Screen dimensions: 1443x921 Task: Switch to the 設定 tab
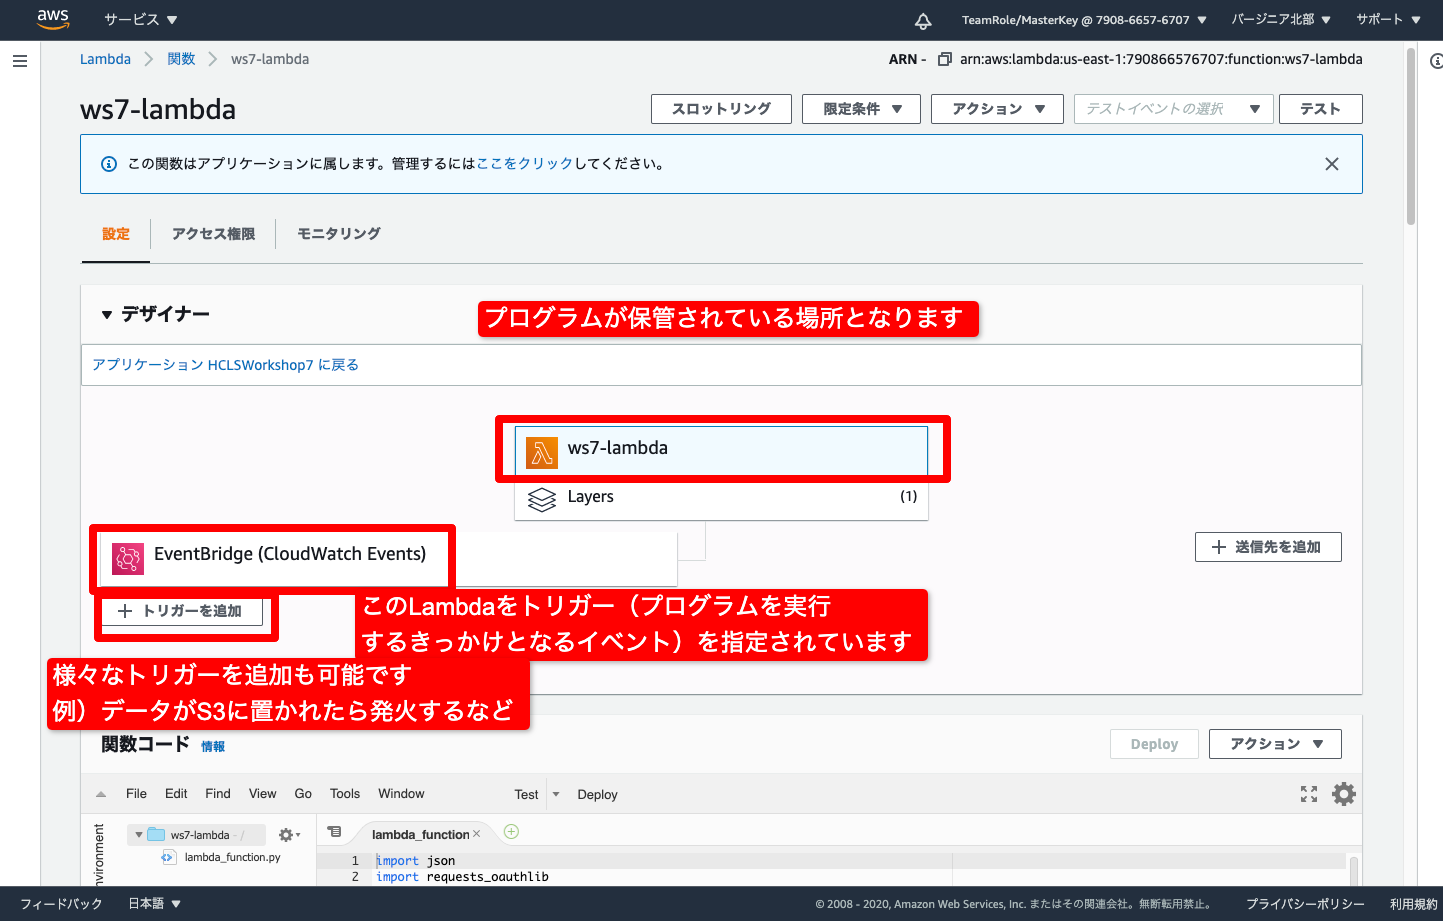pos(116,234)
